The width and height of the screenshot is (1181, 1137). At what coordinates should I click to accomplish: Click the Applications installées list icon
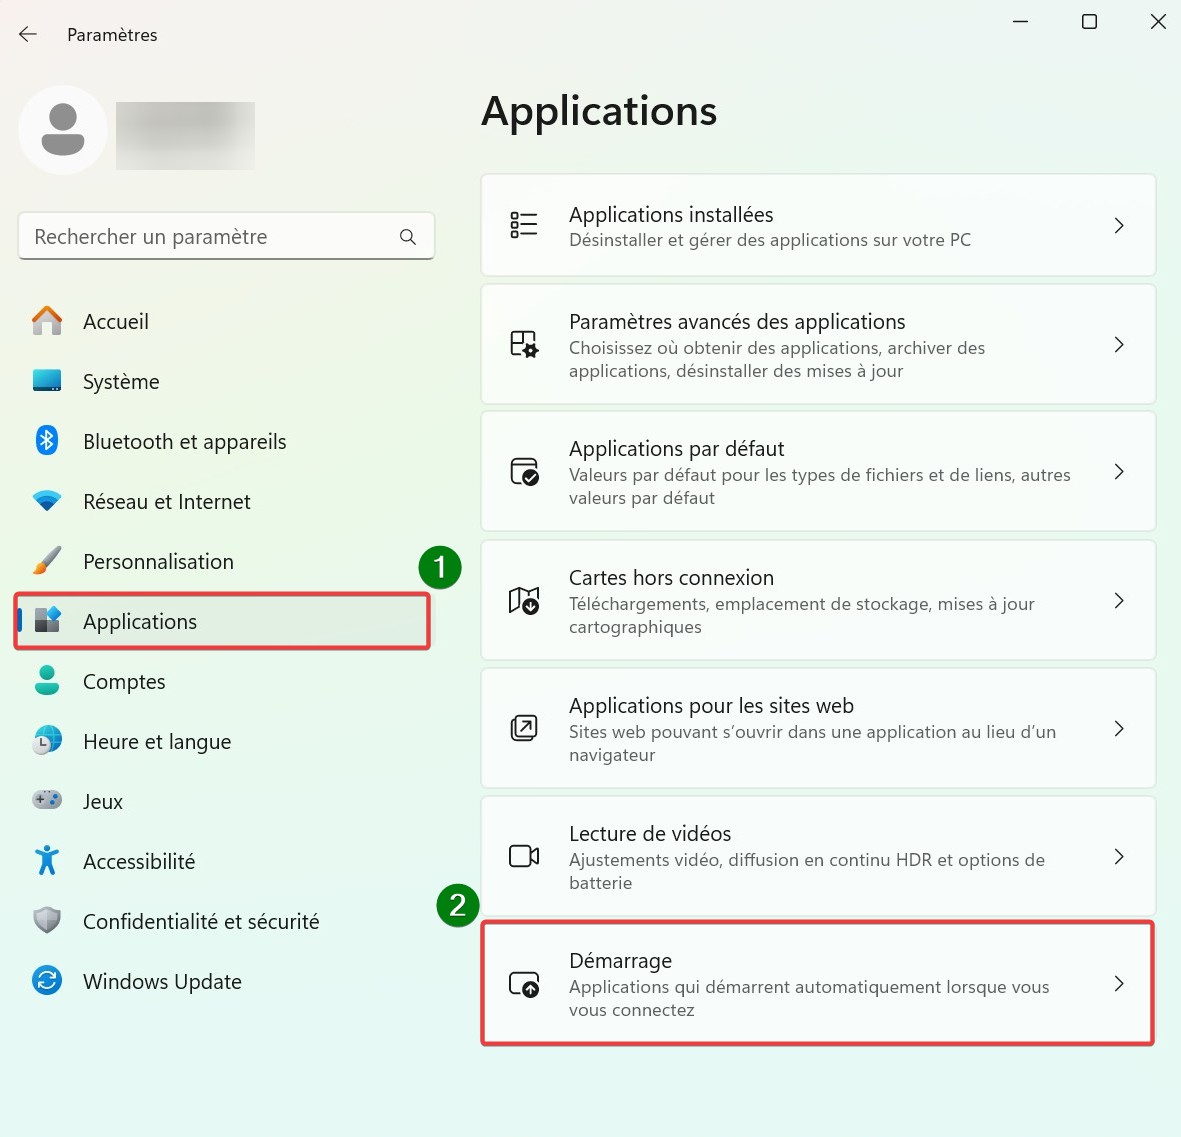(523, 225)
